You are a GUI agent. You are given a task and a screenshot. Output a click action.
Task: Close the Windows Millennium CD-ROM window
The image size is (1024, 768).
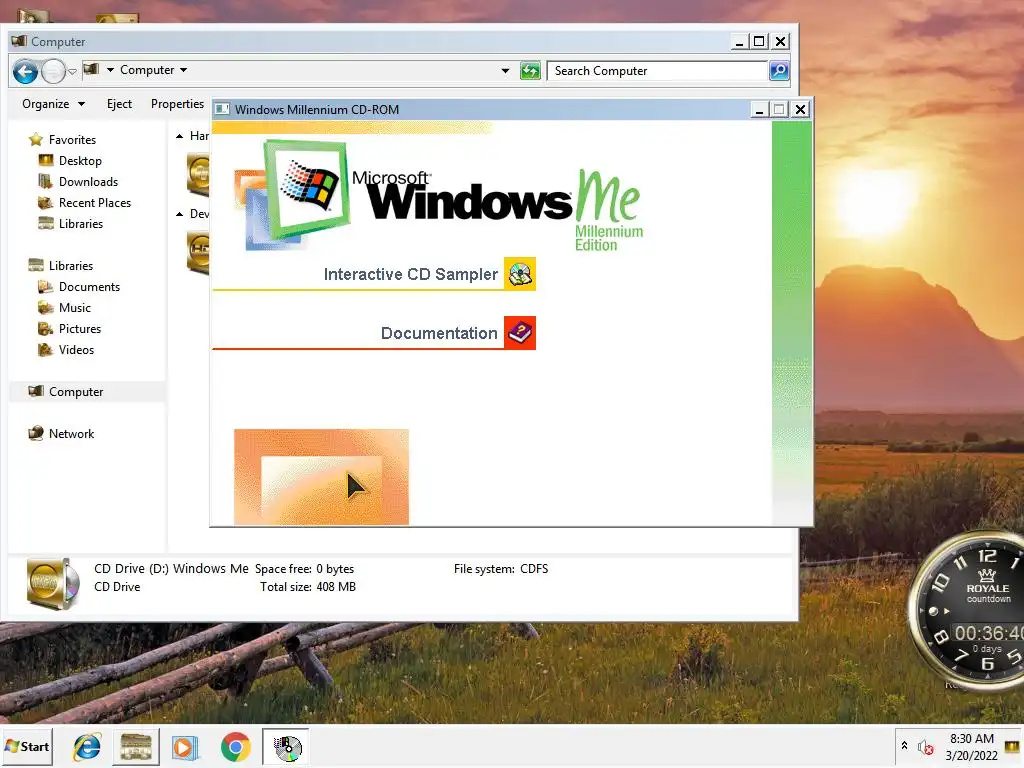(801, 110)
